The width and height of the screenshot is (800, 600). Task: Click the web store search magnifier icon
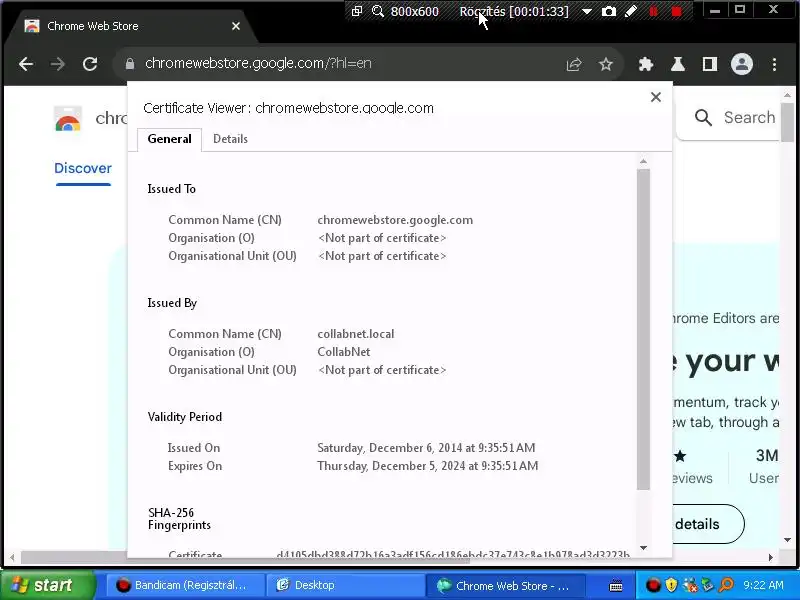pyautogui.click(x=703, y=118)
